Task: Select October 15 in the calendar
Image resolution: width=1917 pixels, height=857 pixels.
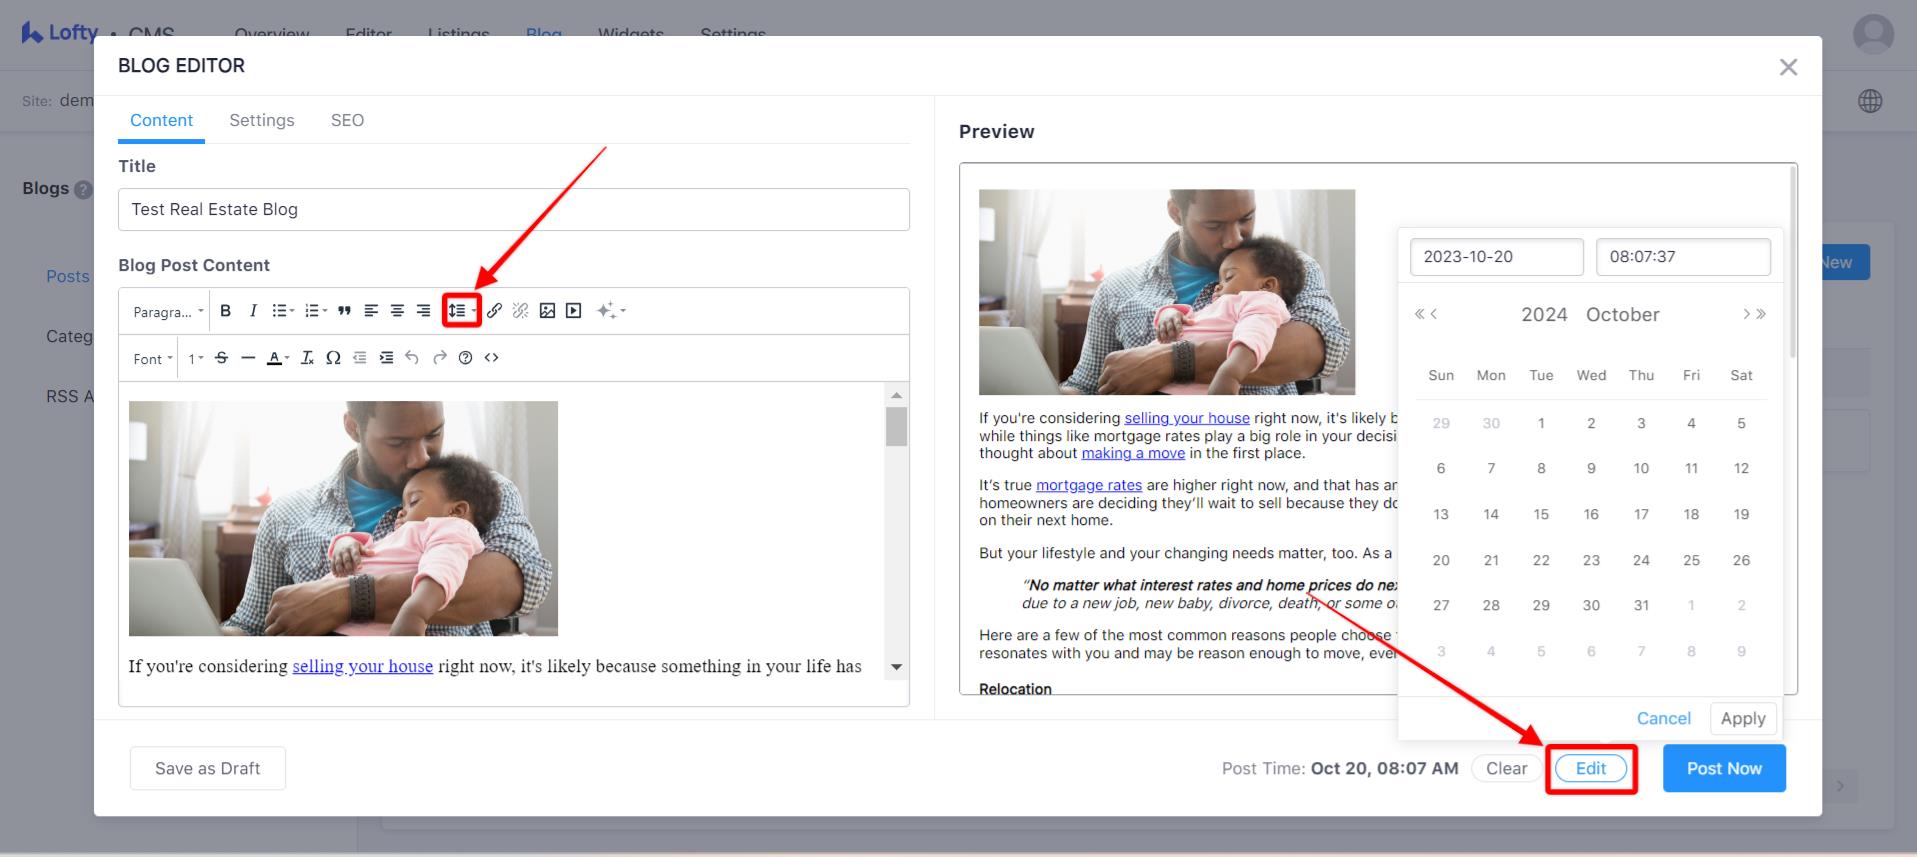Action: (x=1541, y=514)
